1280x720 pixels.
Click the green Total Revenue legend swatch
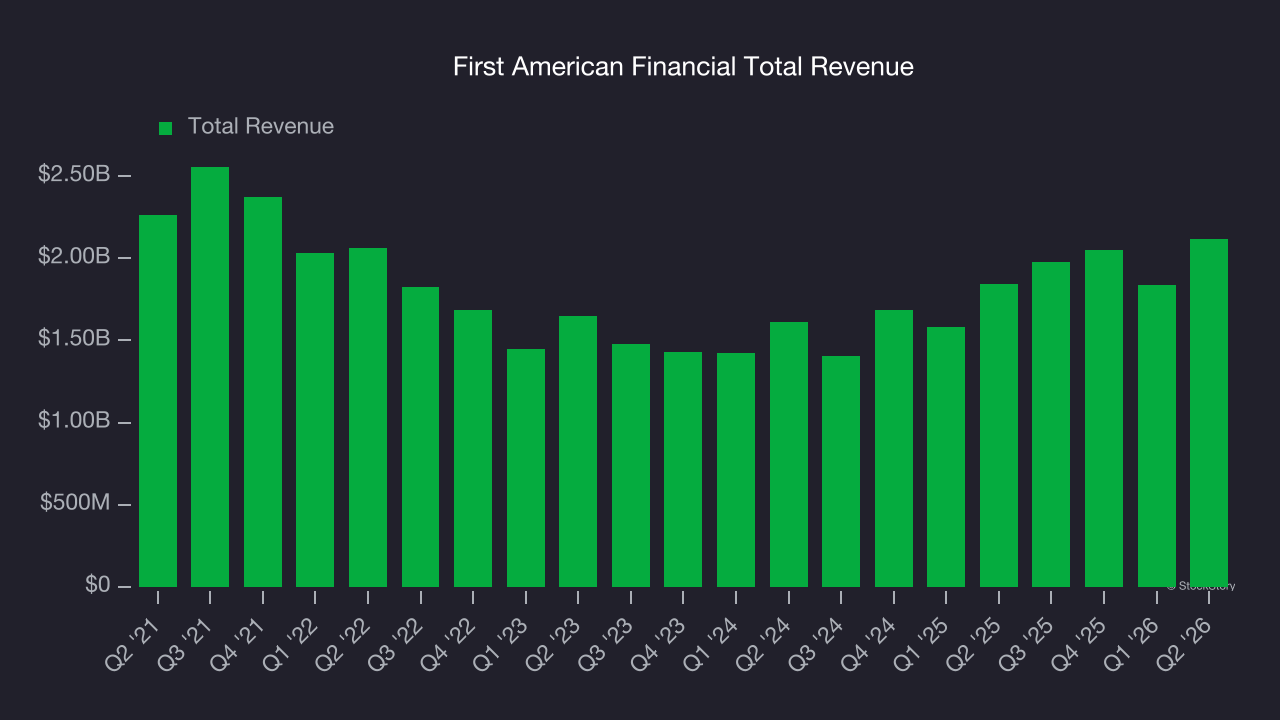coord(166,128)
